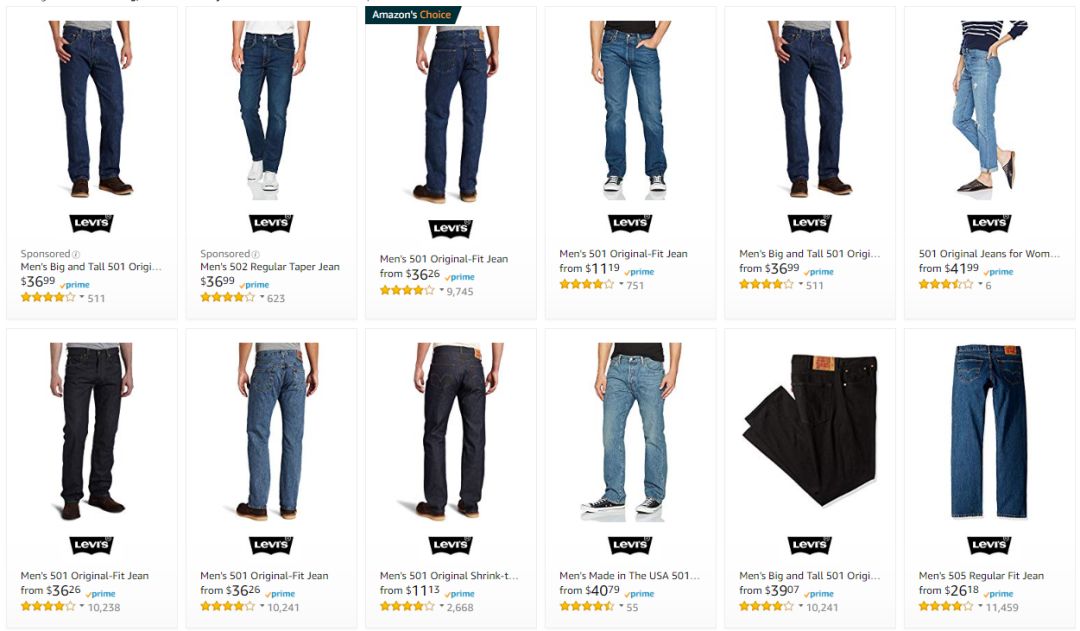Image resolution: width=1080 pixels, height=631 pixels.
Task: Expand rating dropdown arrow beside 623 reviews
Action: (x=262, y=297)
